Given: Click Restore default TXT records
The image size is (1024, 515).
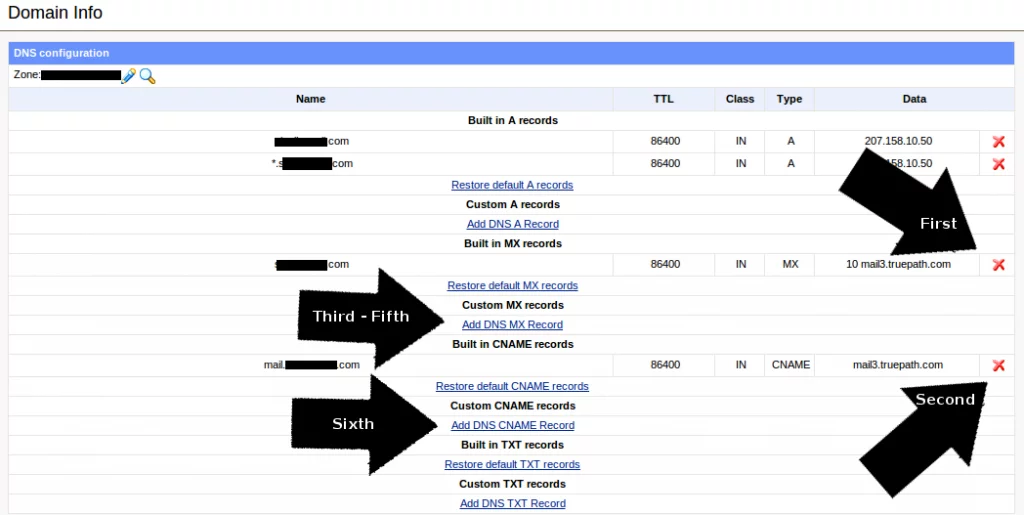Looking at the screenshot, I should pos(512,464).
